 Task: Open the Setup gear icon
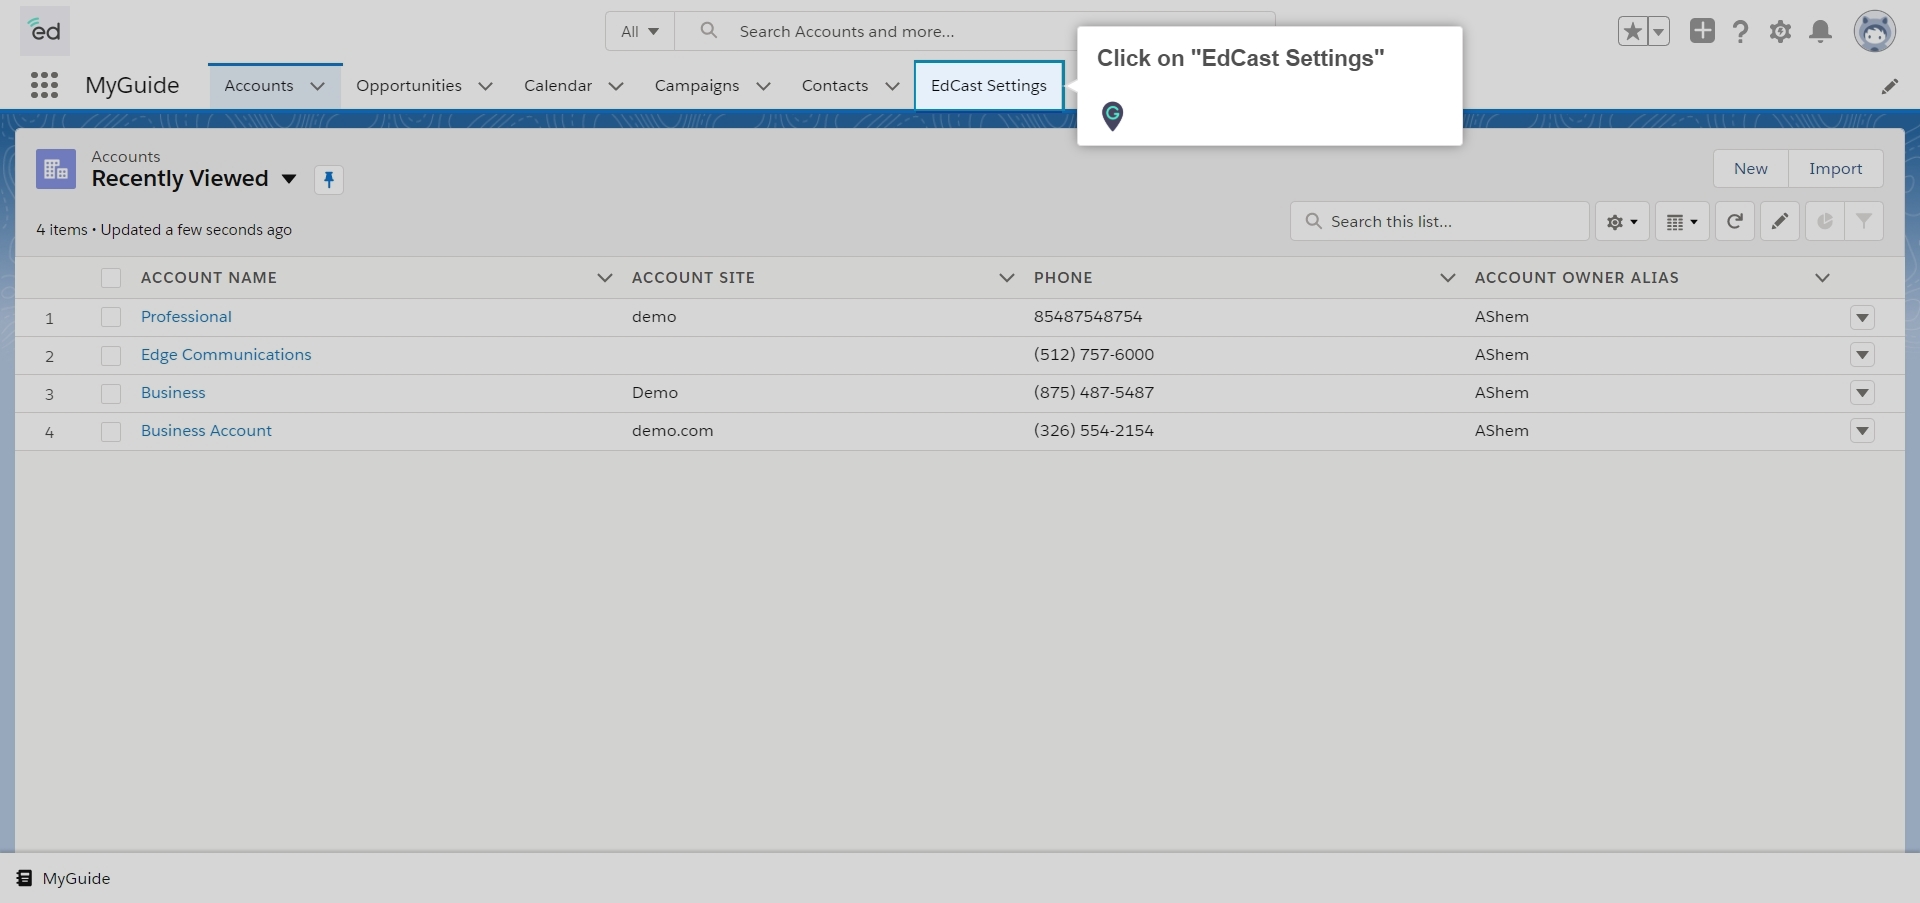(x=1780, y=32)
